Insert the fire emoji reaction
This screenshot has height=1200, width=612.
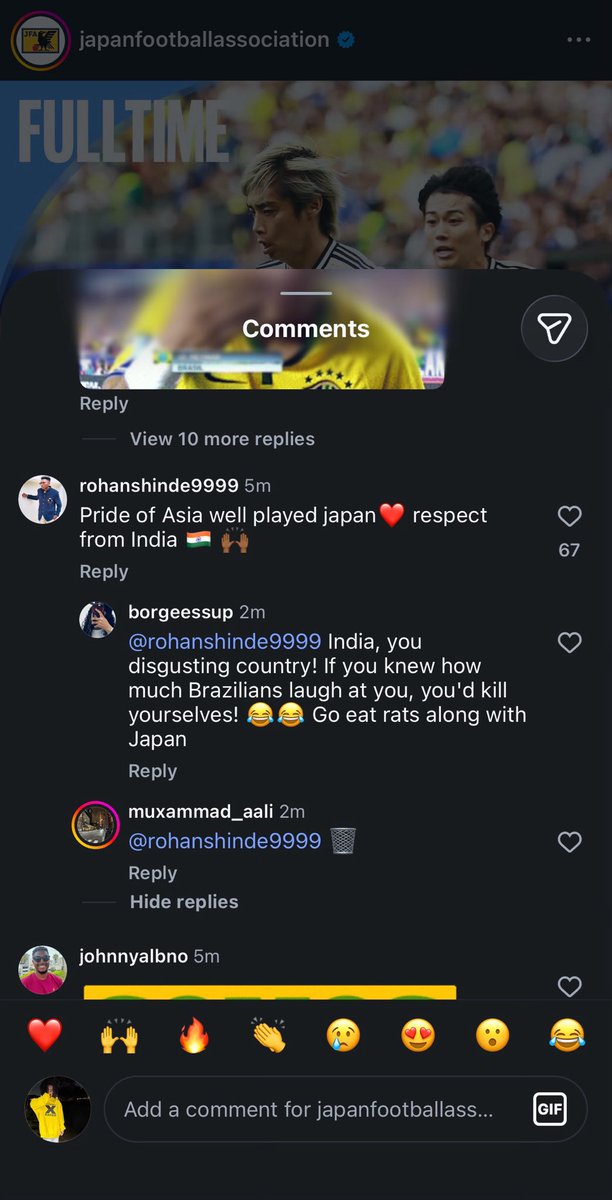tap(194, 1035)
